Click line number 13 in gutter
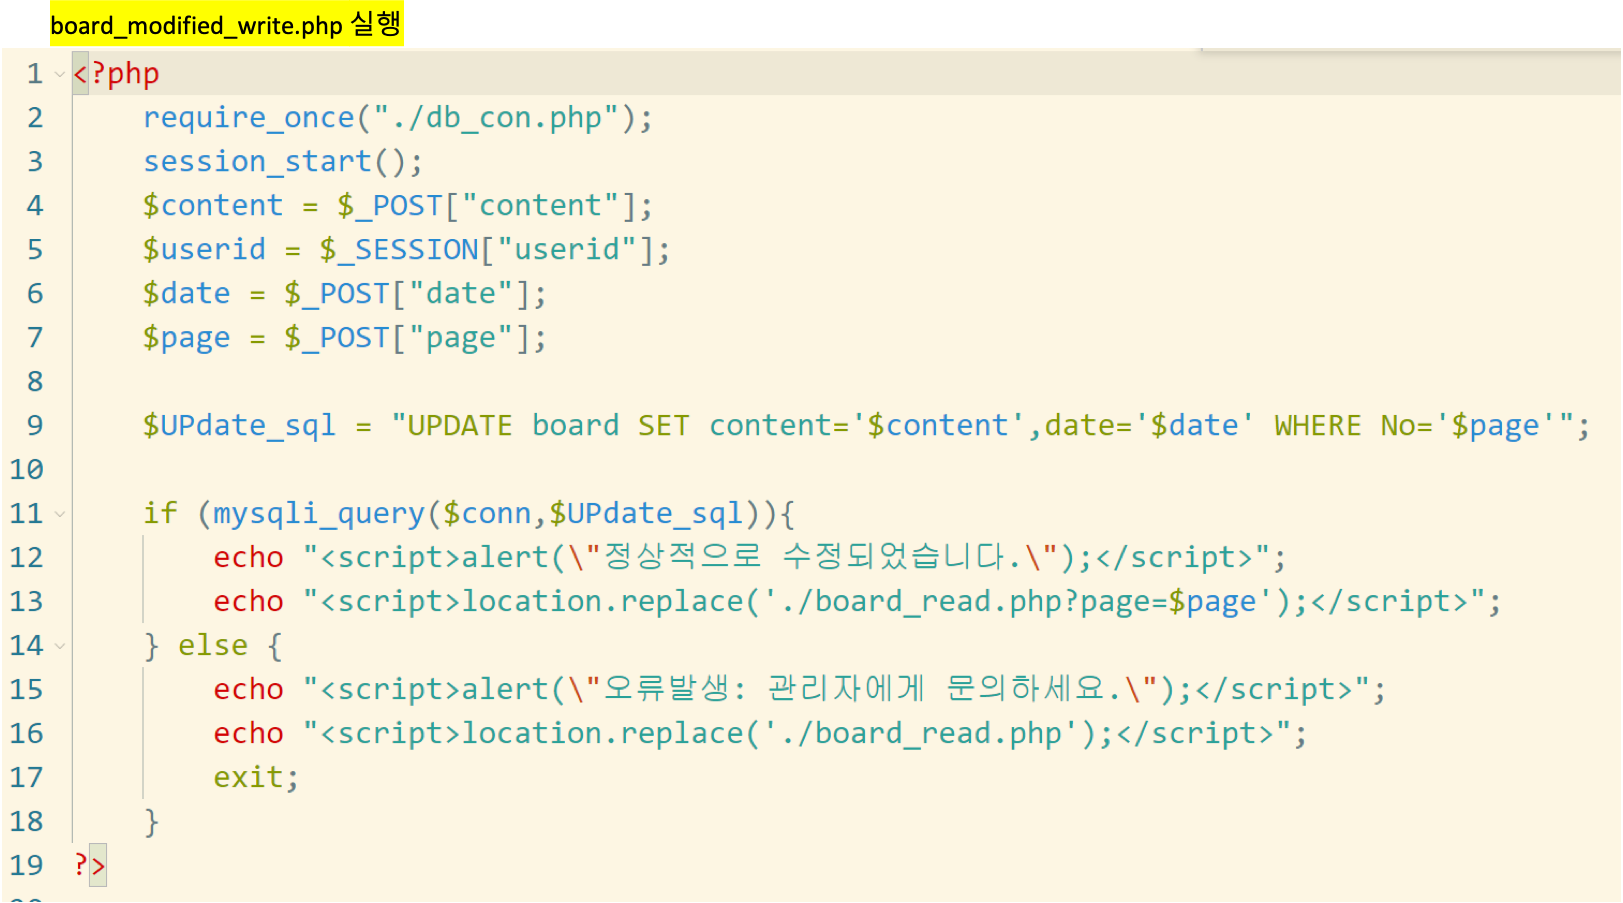 (27, 602)
